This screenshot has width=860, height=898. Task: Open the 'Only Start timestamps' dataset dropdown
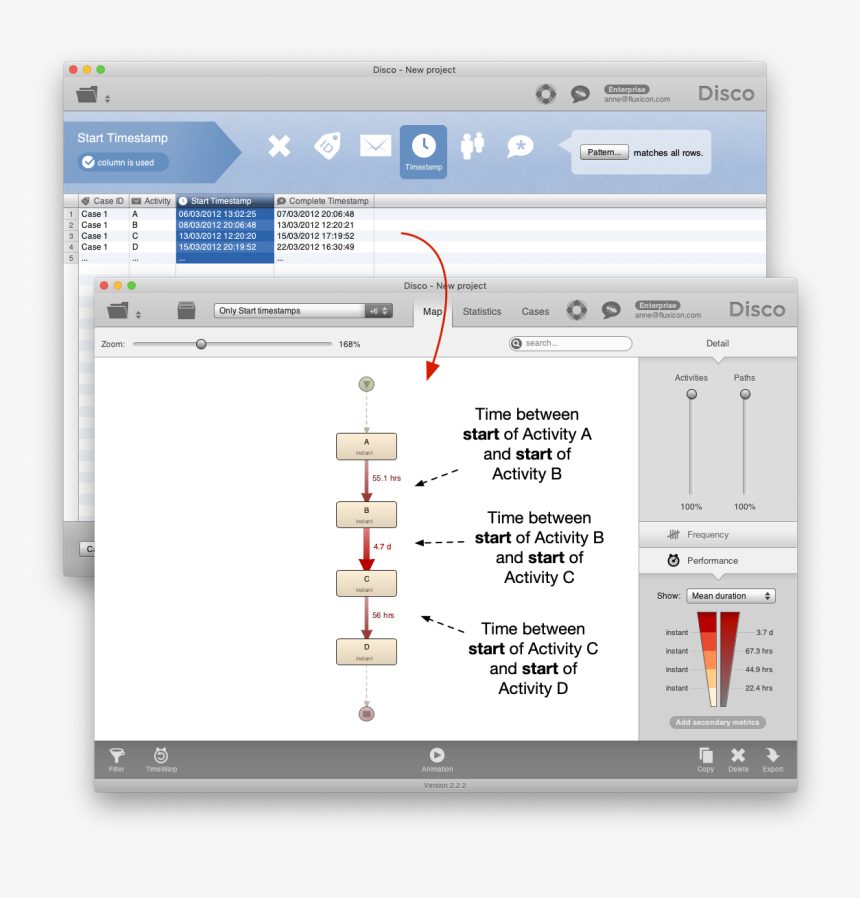point(303,310)
